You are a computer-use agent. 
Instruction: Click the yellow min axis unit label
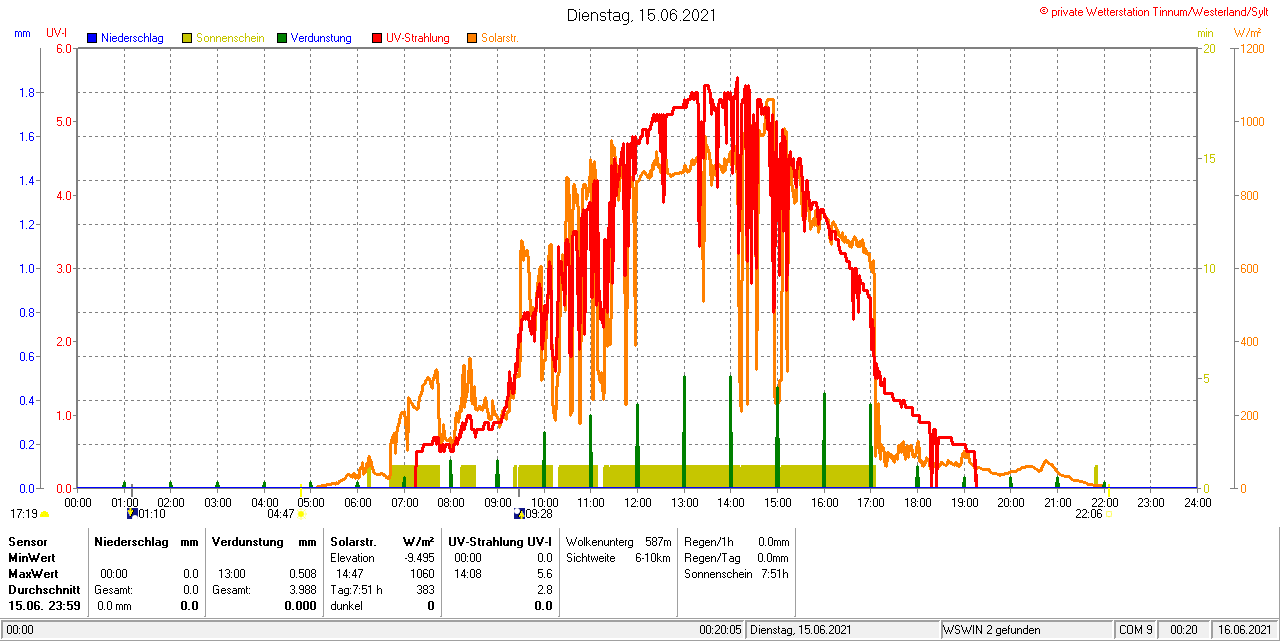(1206, 33)
